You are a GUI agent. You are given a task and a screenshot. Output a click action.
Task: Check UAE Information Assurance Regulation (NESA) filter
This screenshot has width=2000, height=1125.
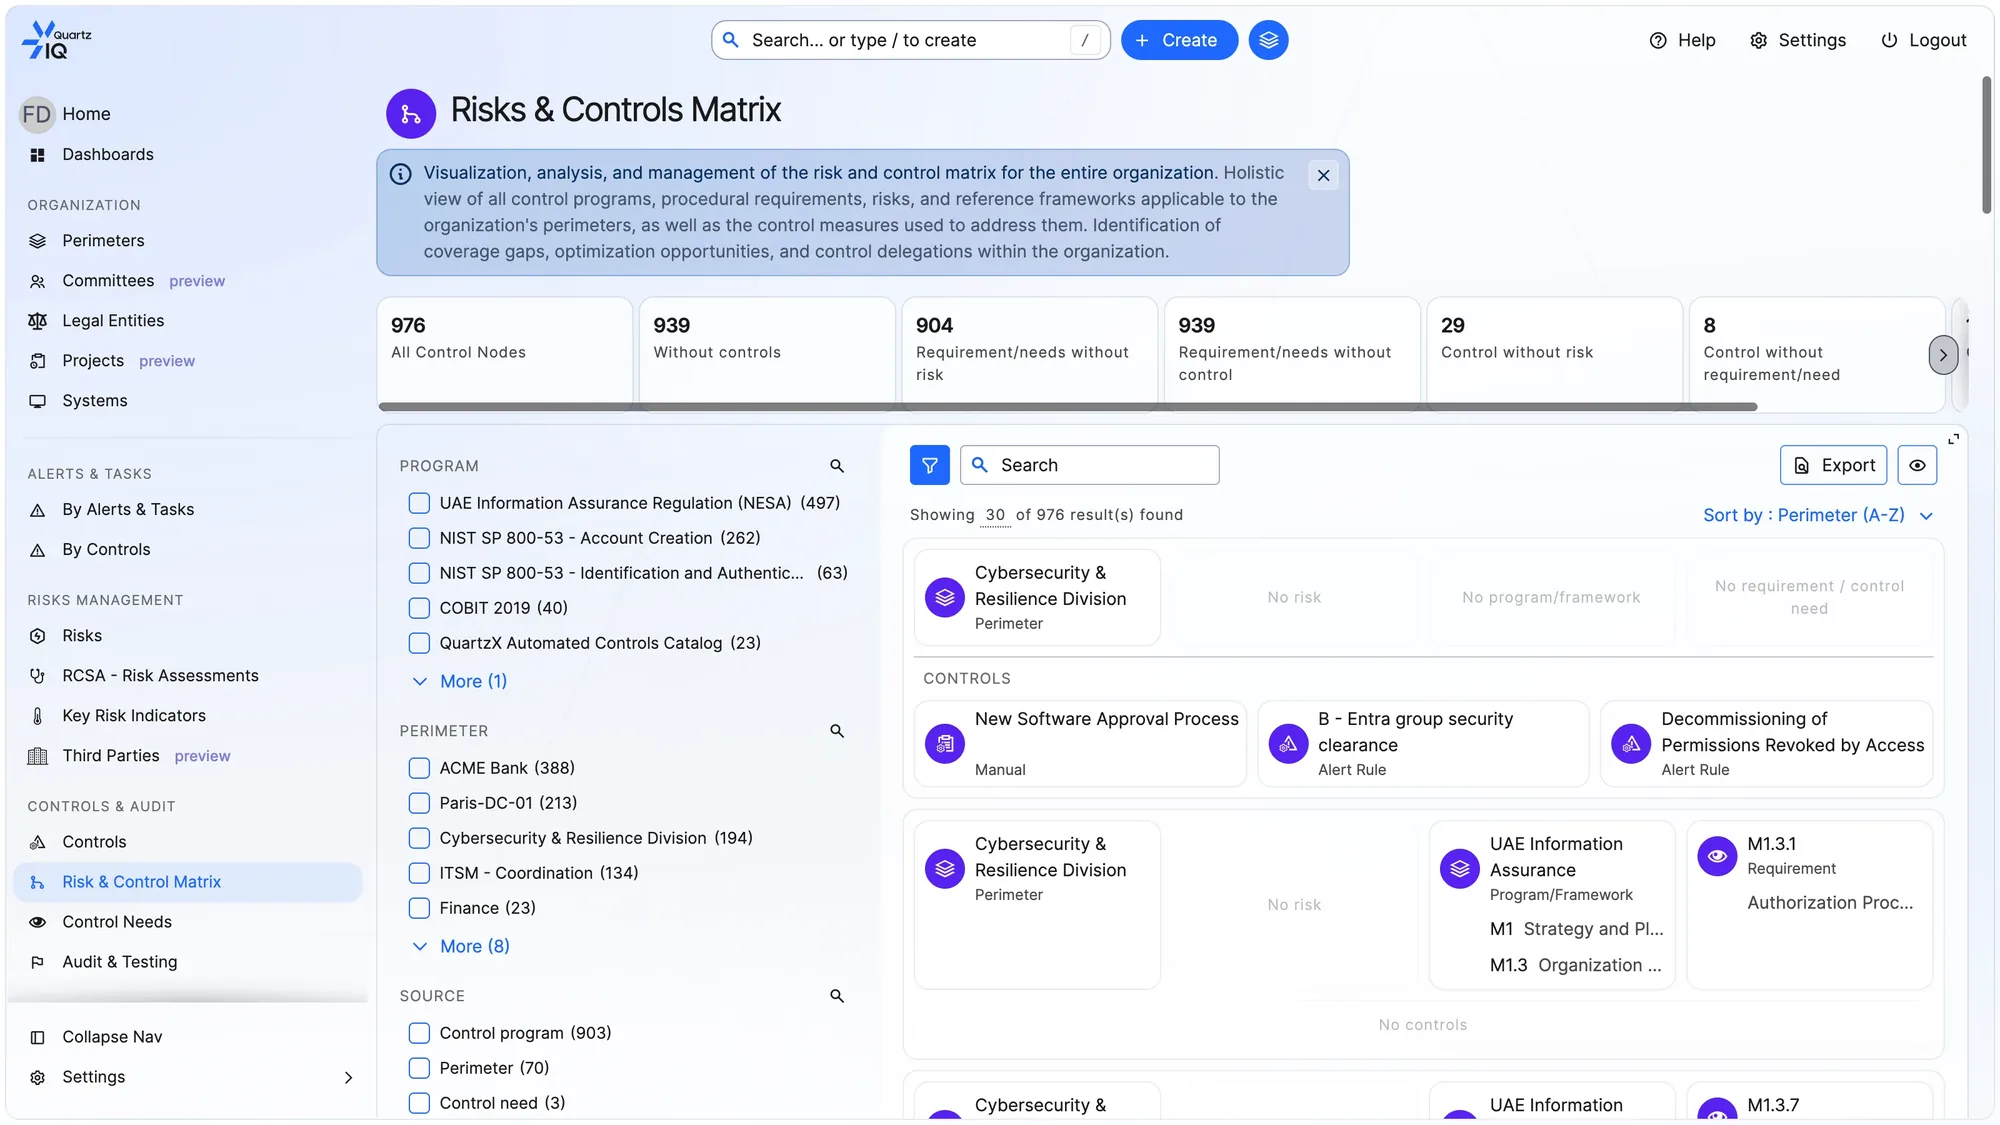coord(419,503)
